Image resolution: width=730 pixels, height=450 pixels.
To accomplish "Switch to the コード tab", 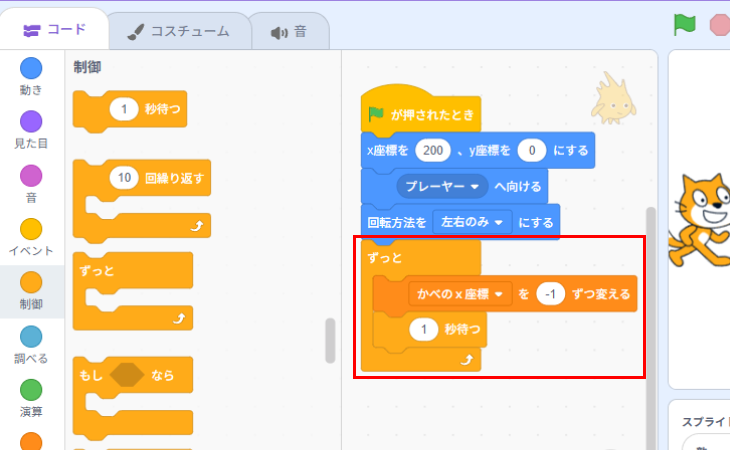I will pyautogui.click(x=54, y=30).
